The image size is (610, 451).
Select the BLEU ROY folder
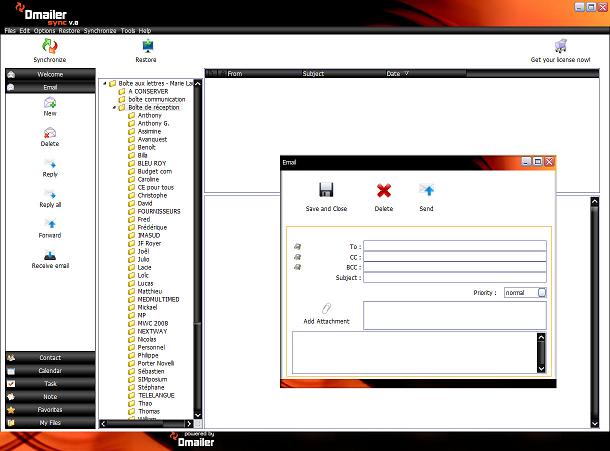click(152, 163)
